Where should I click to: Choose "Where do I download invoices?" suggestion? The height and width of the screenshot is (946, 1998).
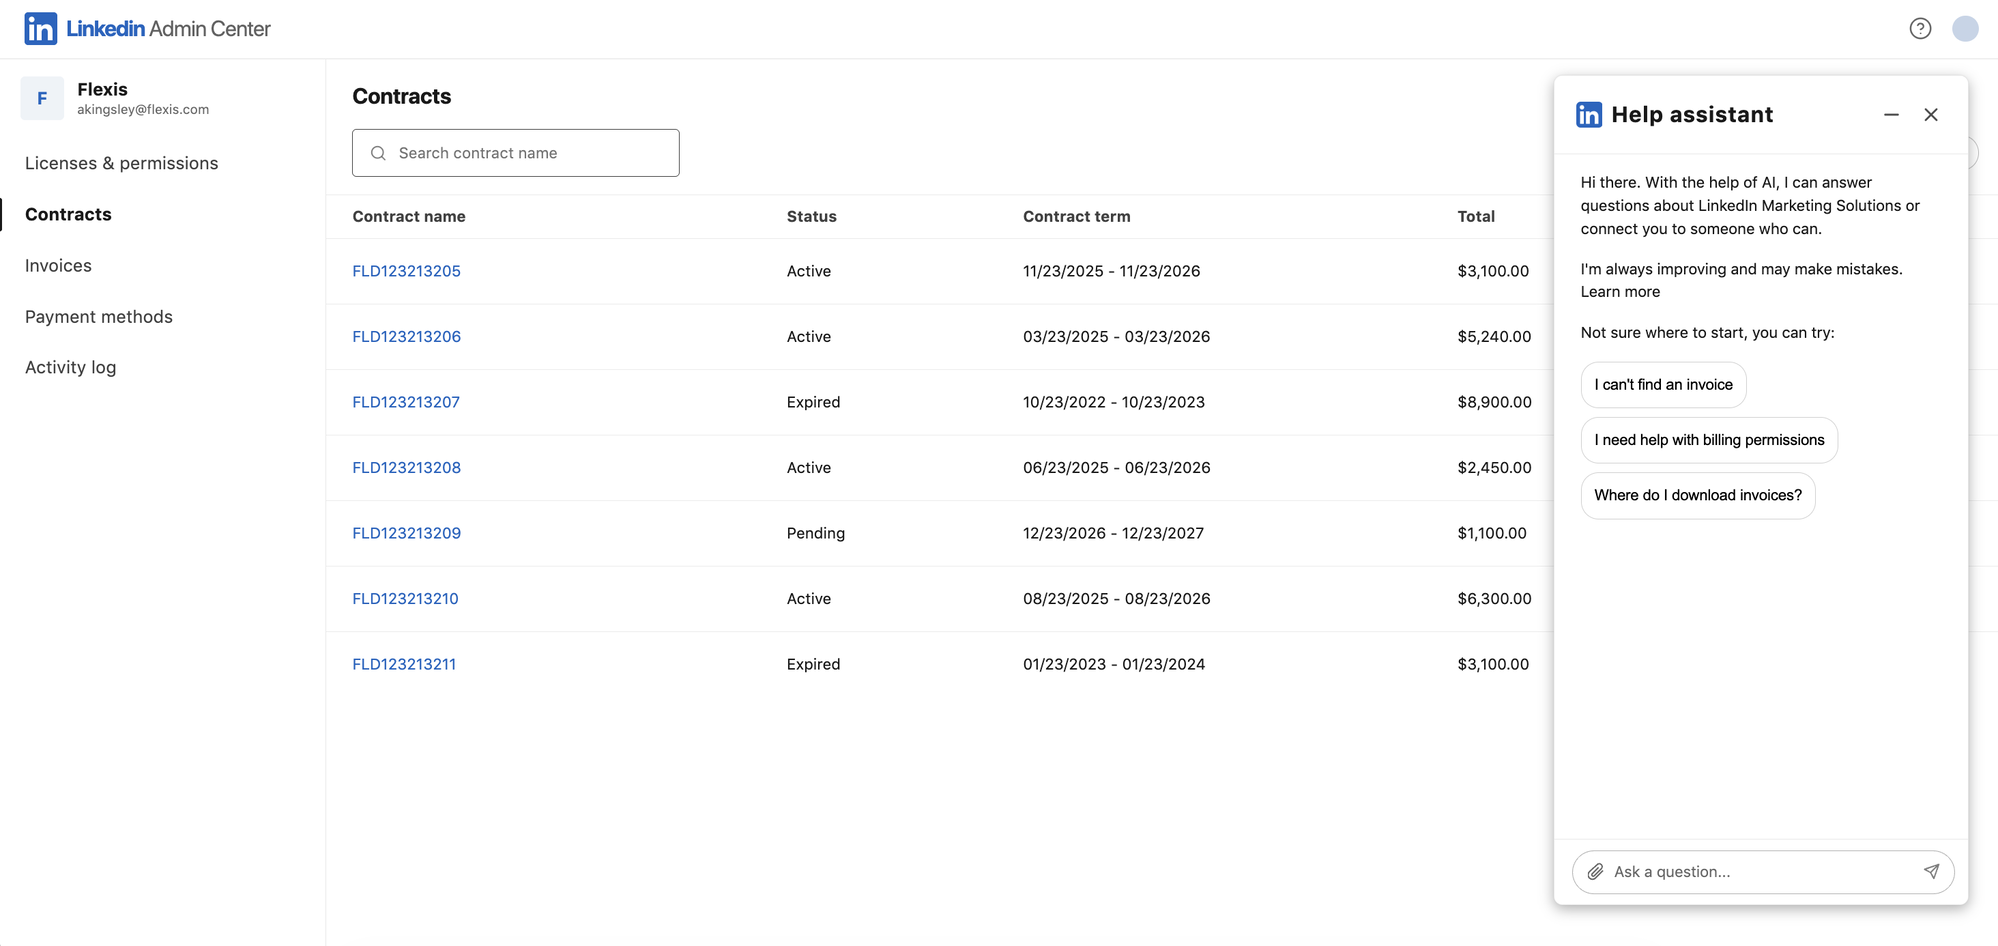point(1698,495)
